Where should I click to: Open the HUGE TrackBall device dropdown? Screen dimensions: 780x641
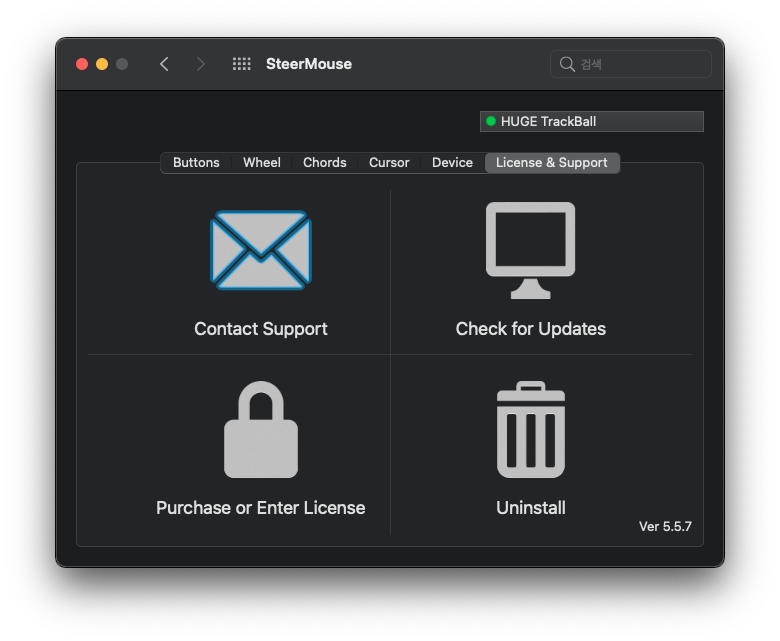[x=591, y=121]
